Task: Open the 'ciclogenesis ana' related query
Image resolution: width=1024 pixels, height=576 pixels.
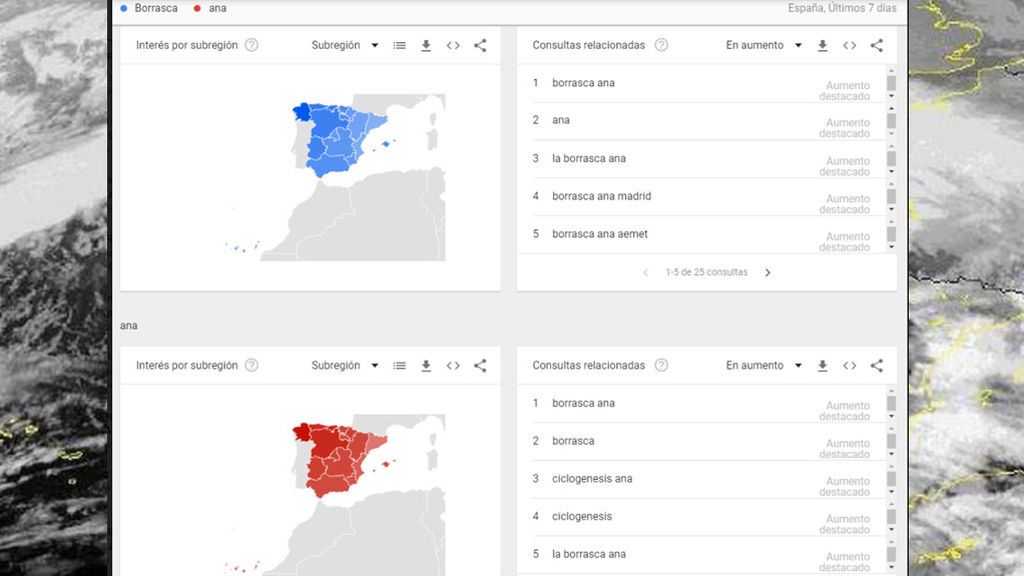Action: [x=592, y=479]
